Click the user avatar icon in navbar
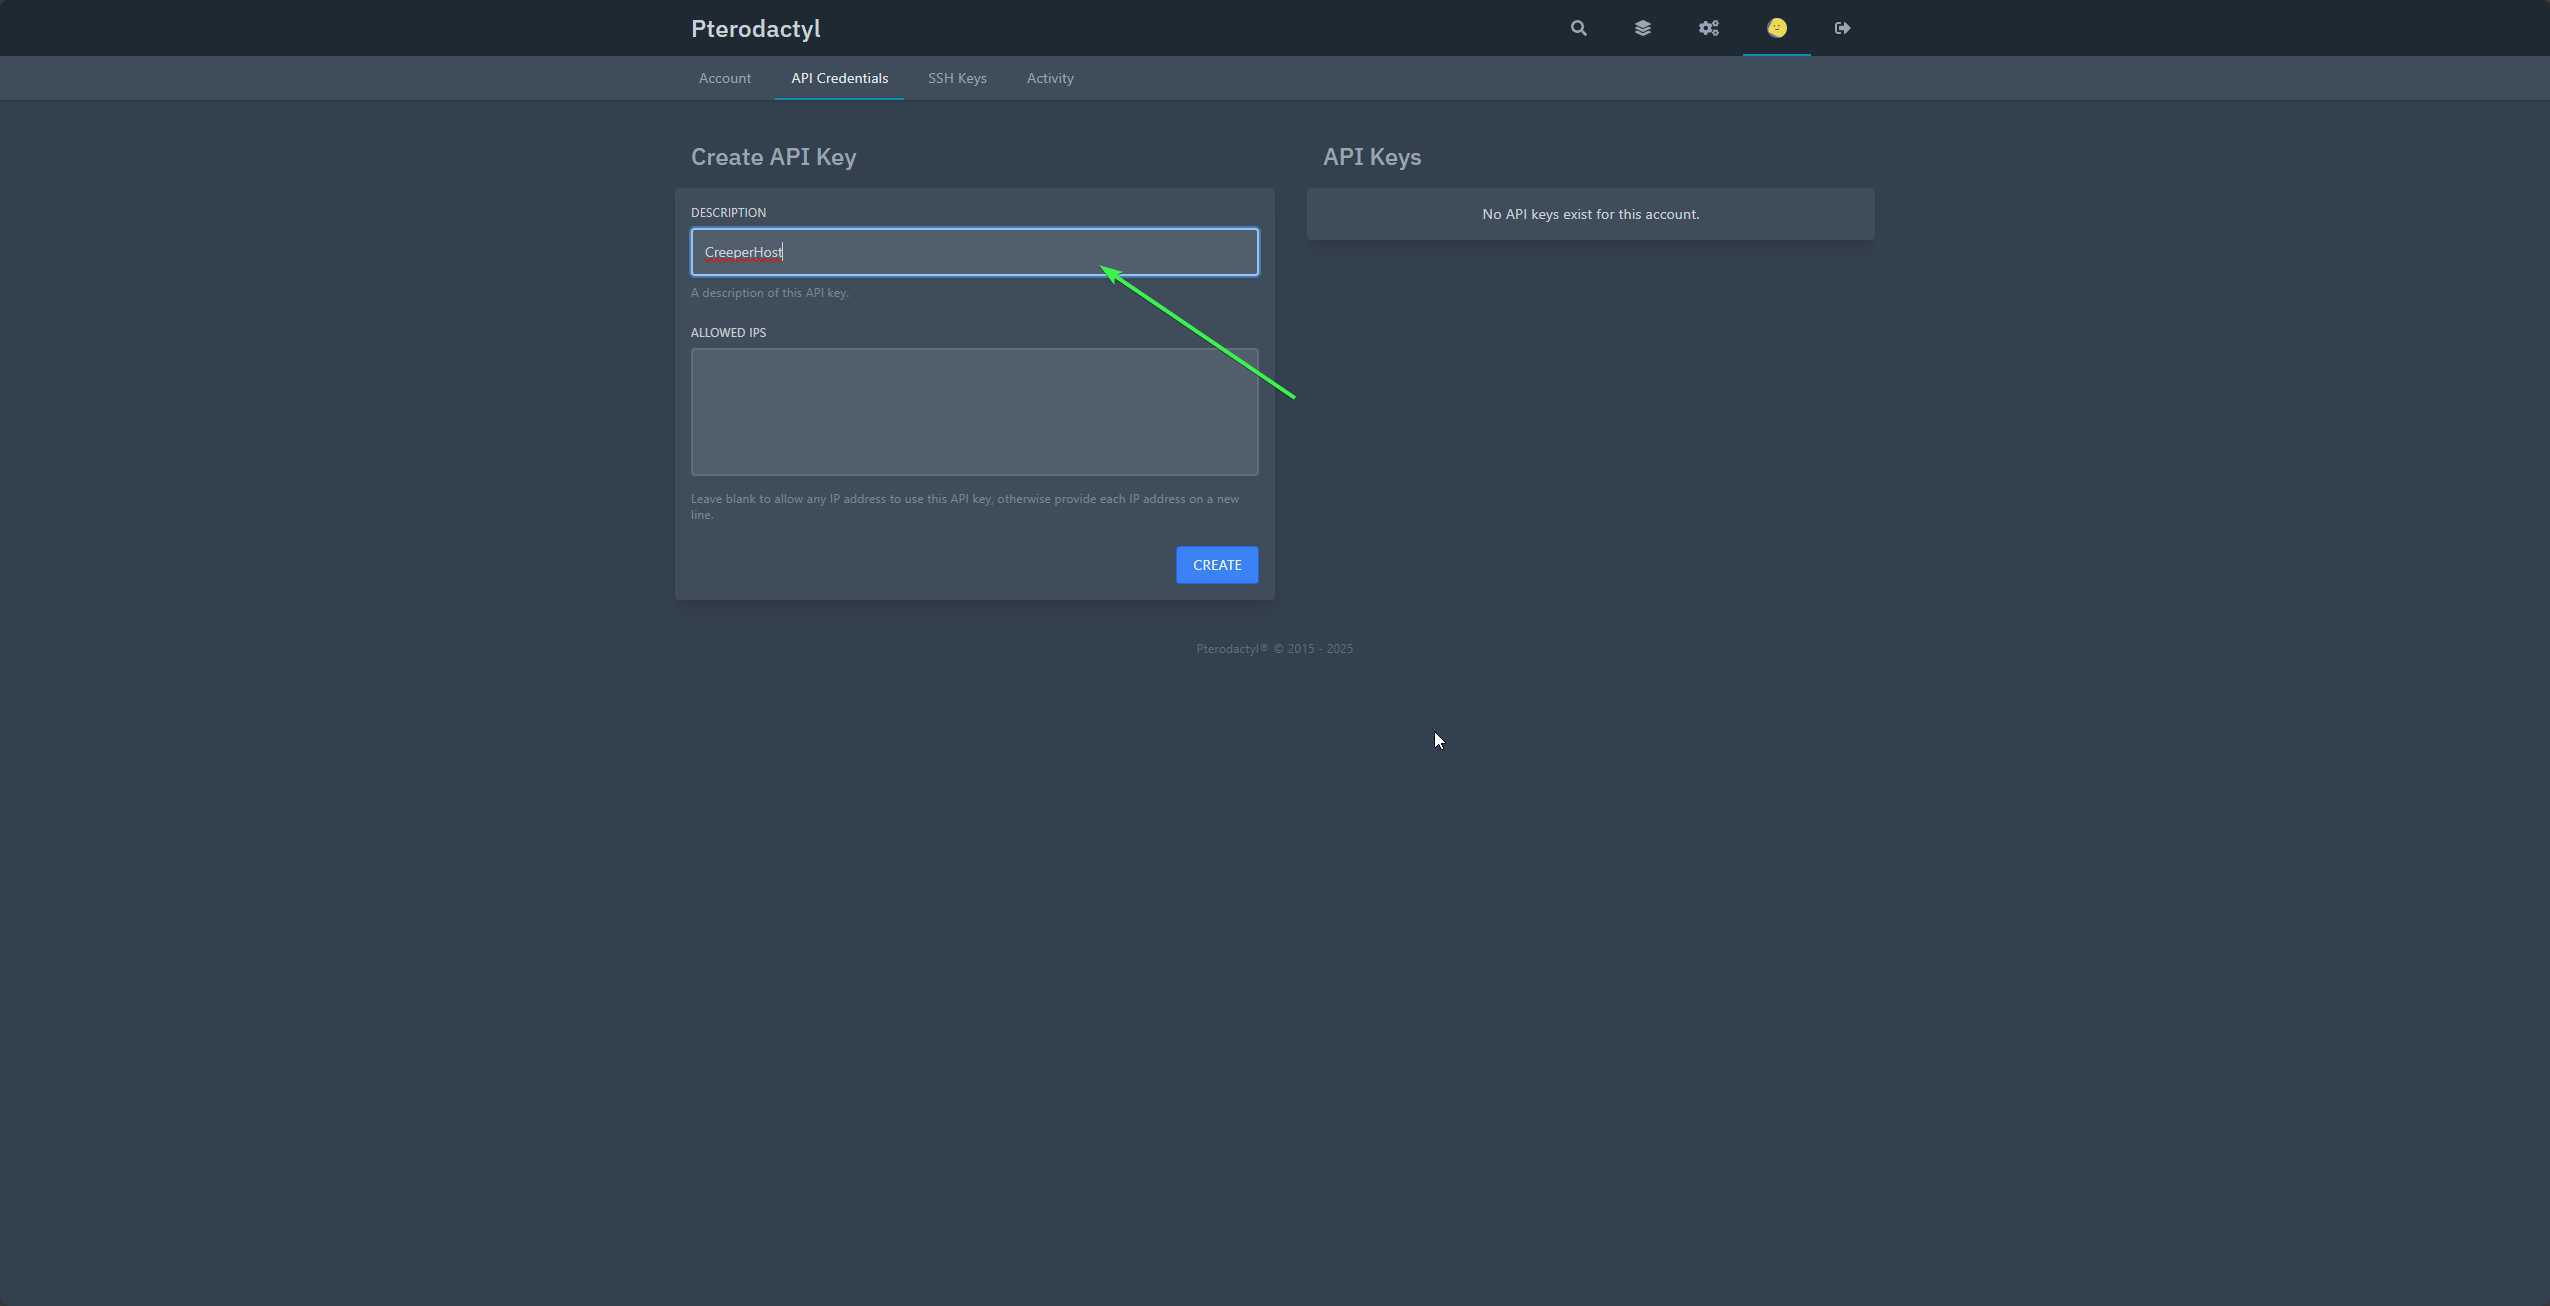Screen dimensions: 2550x1306 tap(1776, 27)
